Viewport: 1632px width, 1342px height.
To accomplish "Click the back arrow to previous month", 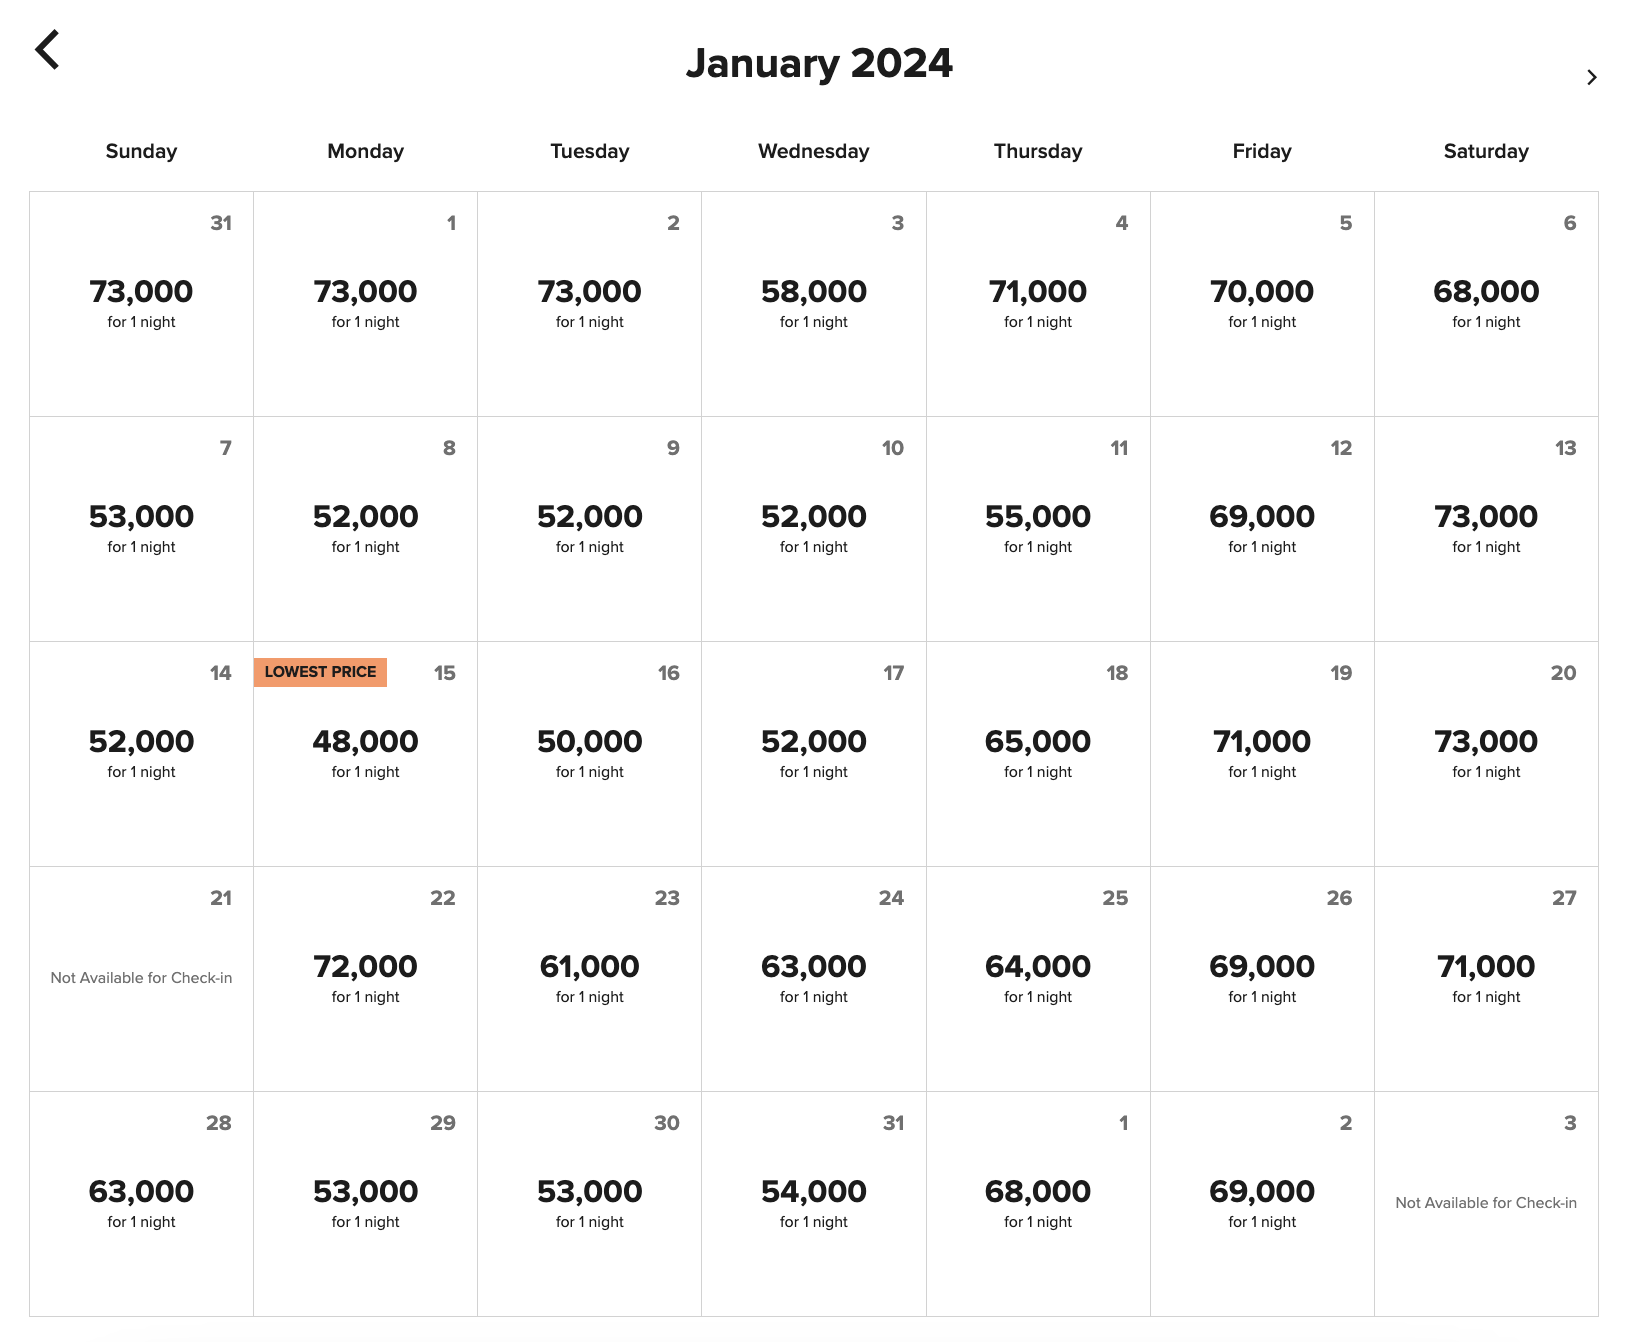I will [47, 49].
